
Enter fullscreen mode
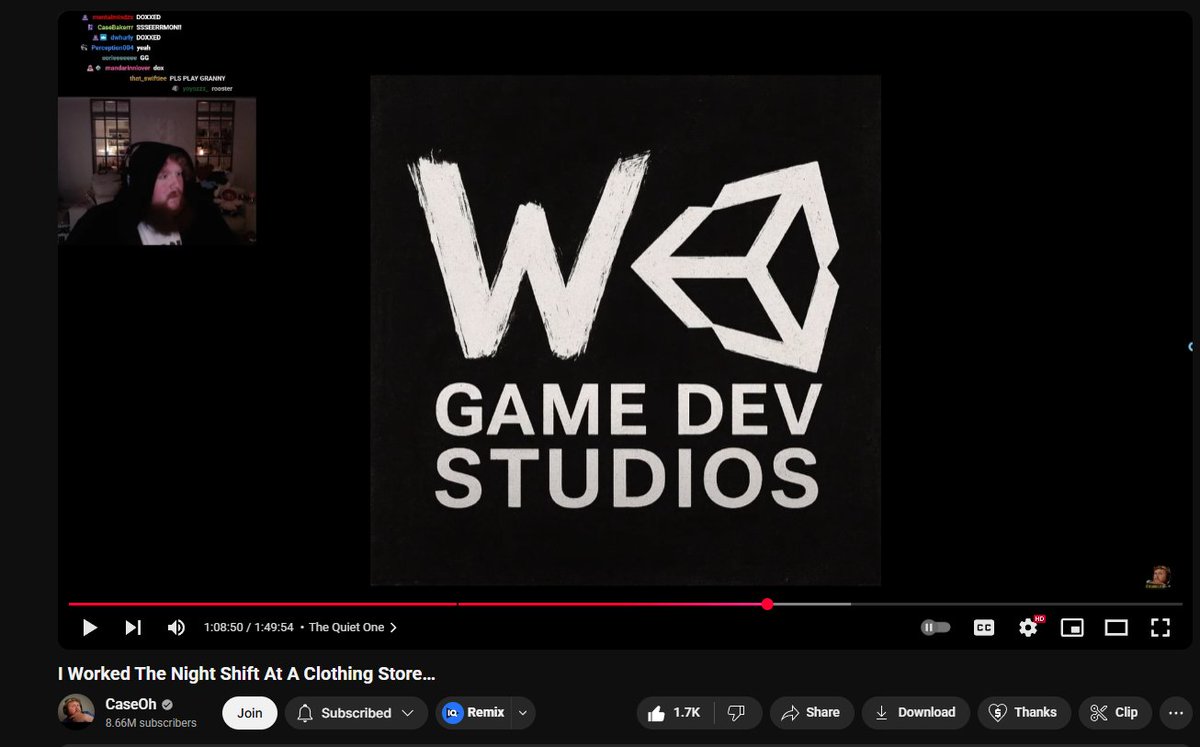pos(1160,627)
